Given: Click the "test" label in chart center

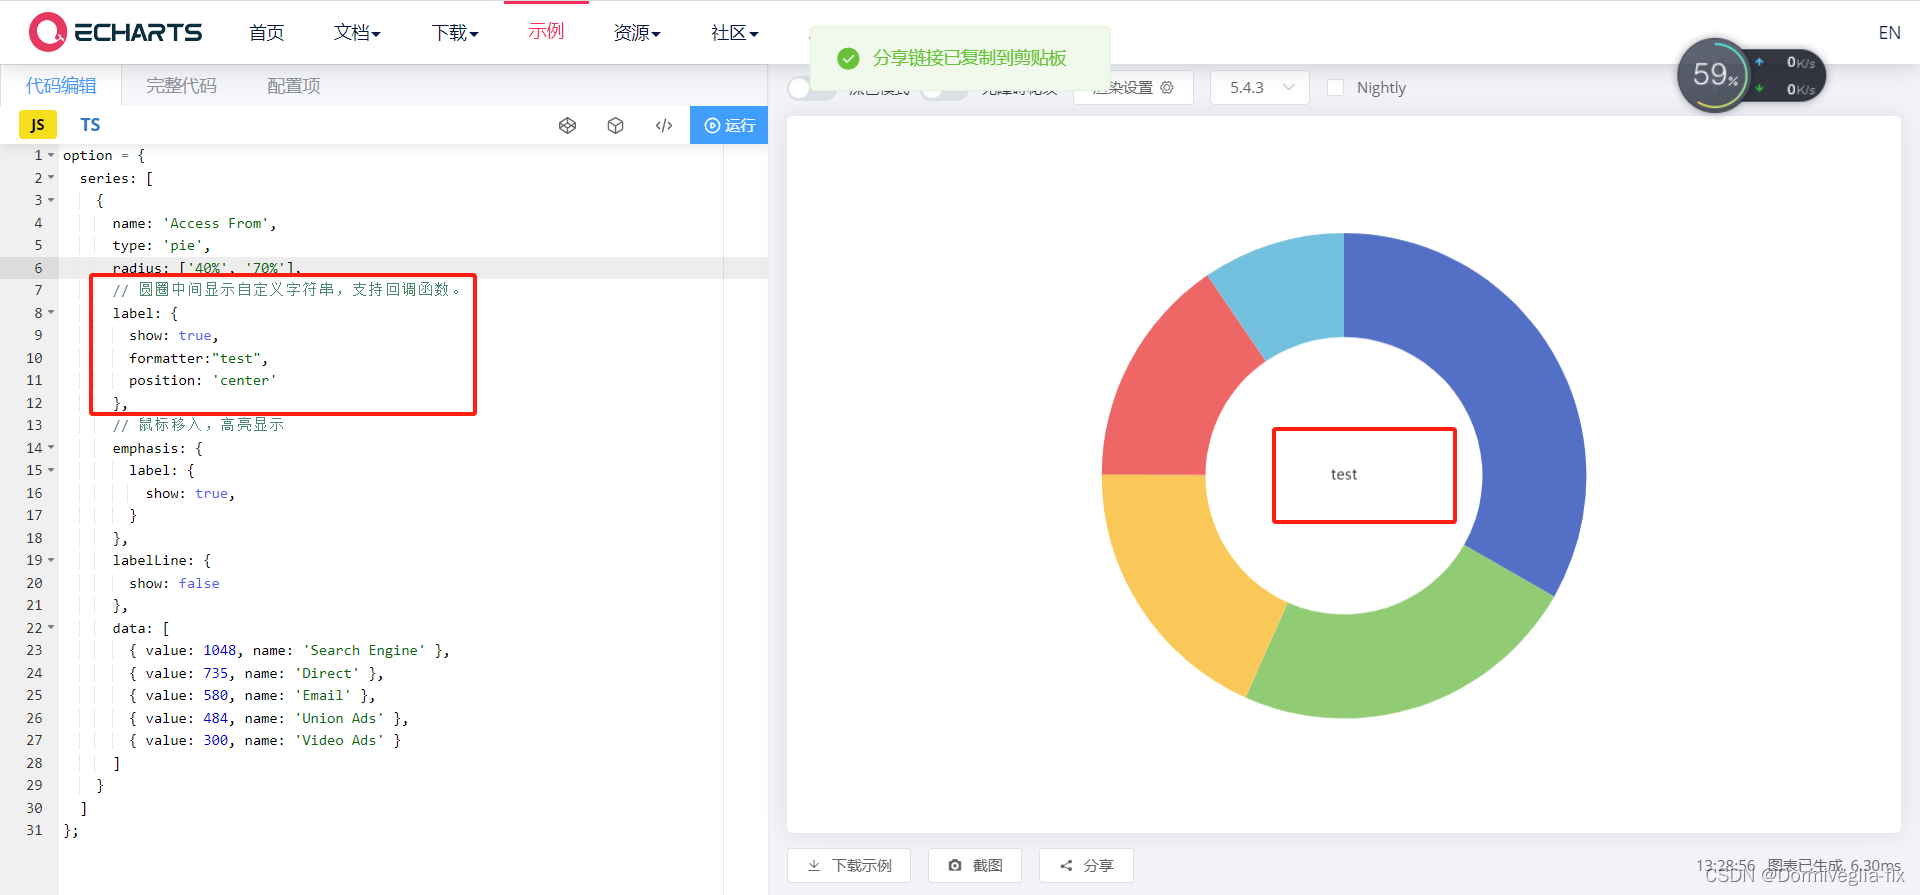Looking at the screenshot, I should pyautogui.click(x=1344, y=475).
